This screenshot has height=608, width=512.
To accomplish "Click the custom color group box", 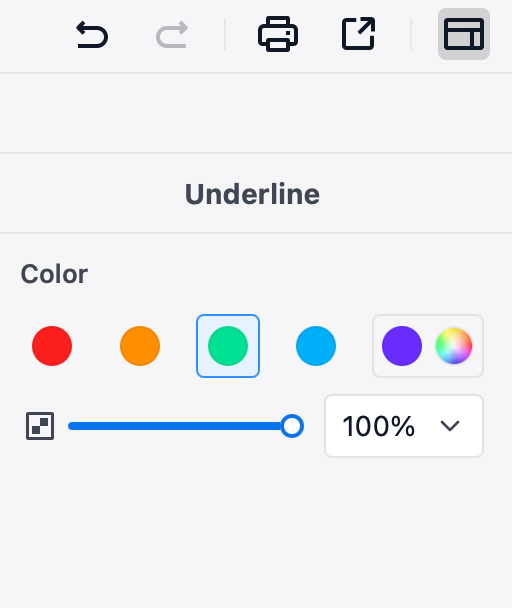I will coord(428,346).
